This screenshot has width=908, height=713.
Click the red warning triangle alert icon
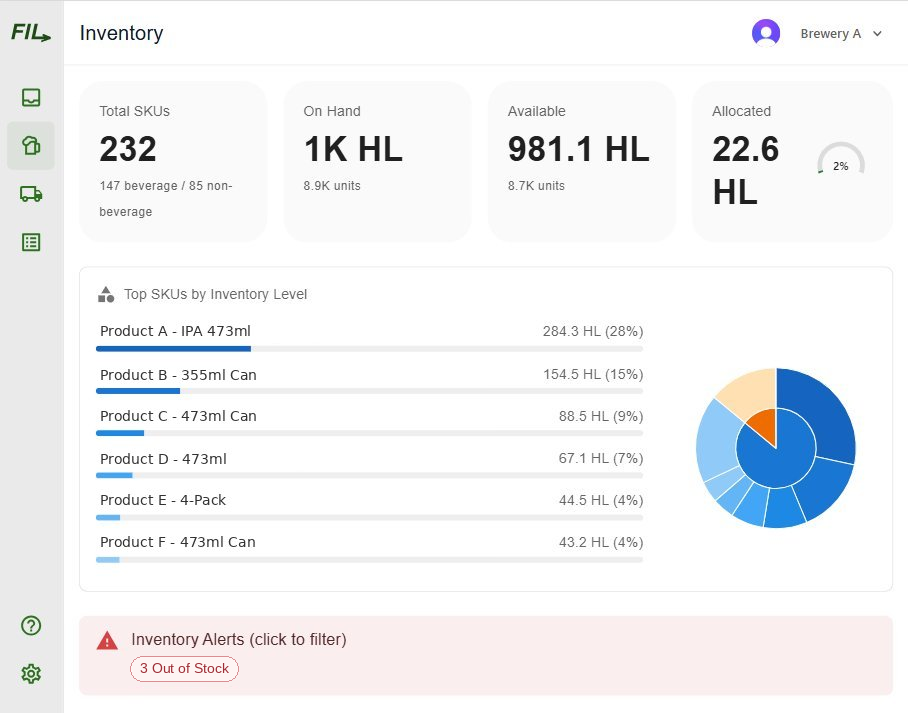[107, 641]
